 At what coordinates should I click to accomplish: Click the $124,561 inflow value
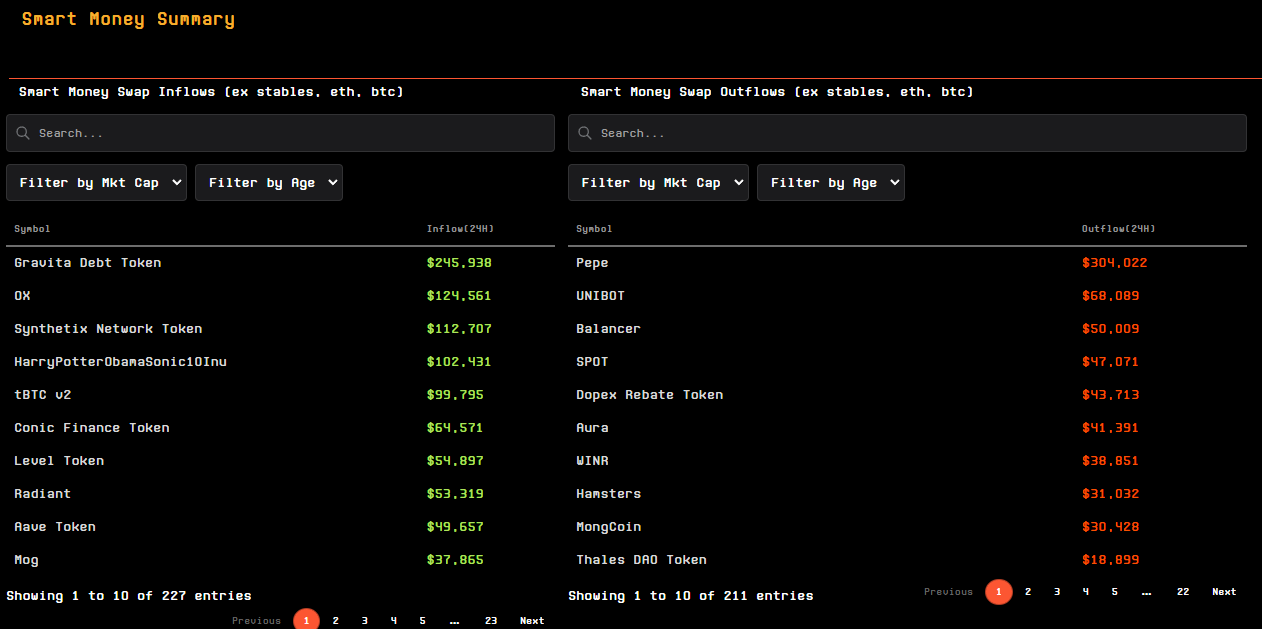(459, 296)
